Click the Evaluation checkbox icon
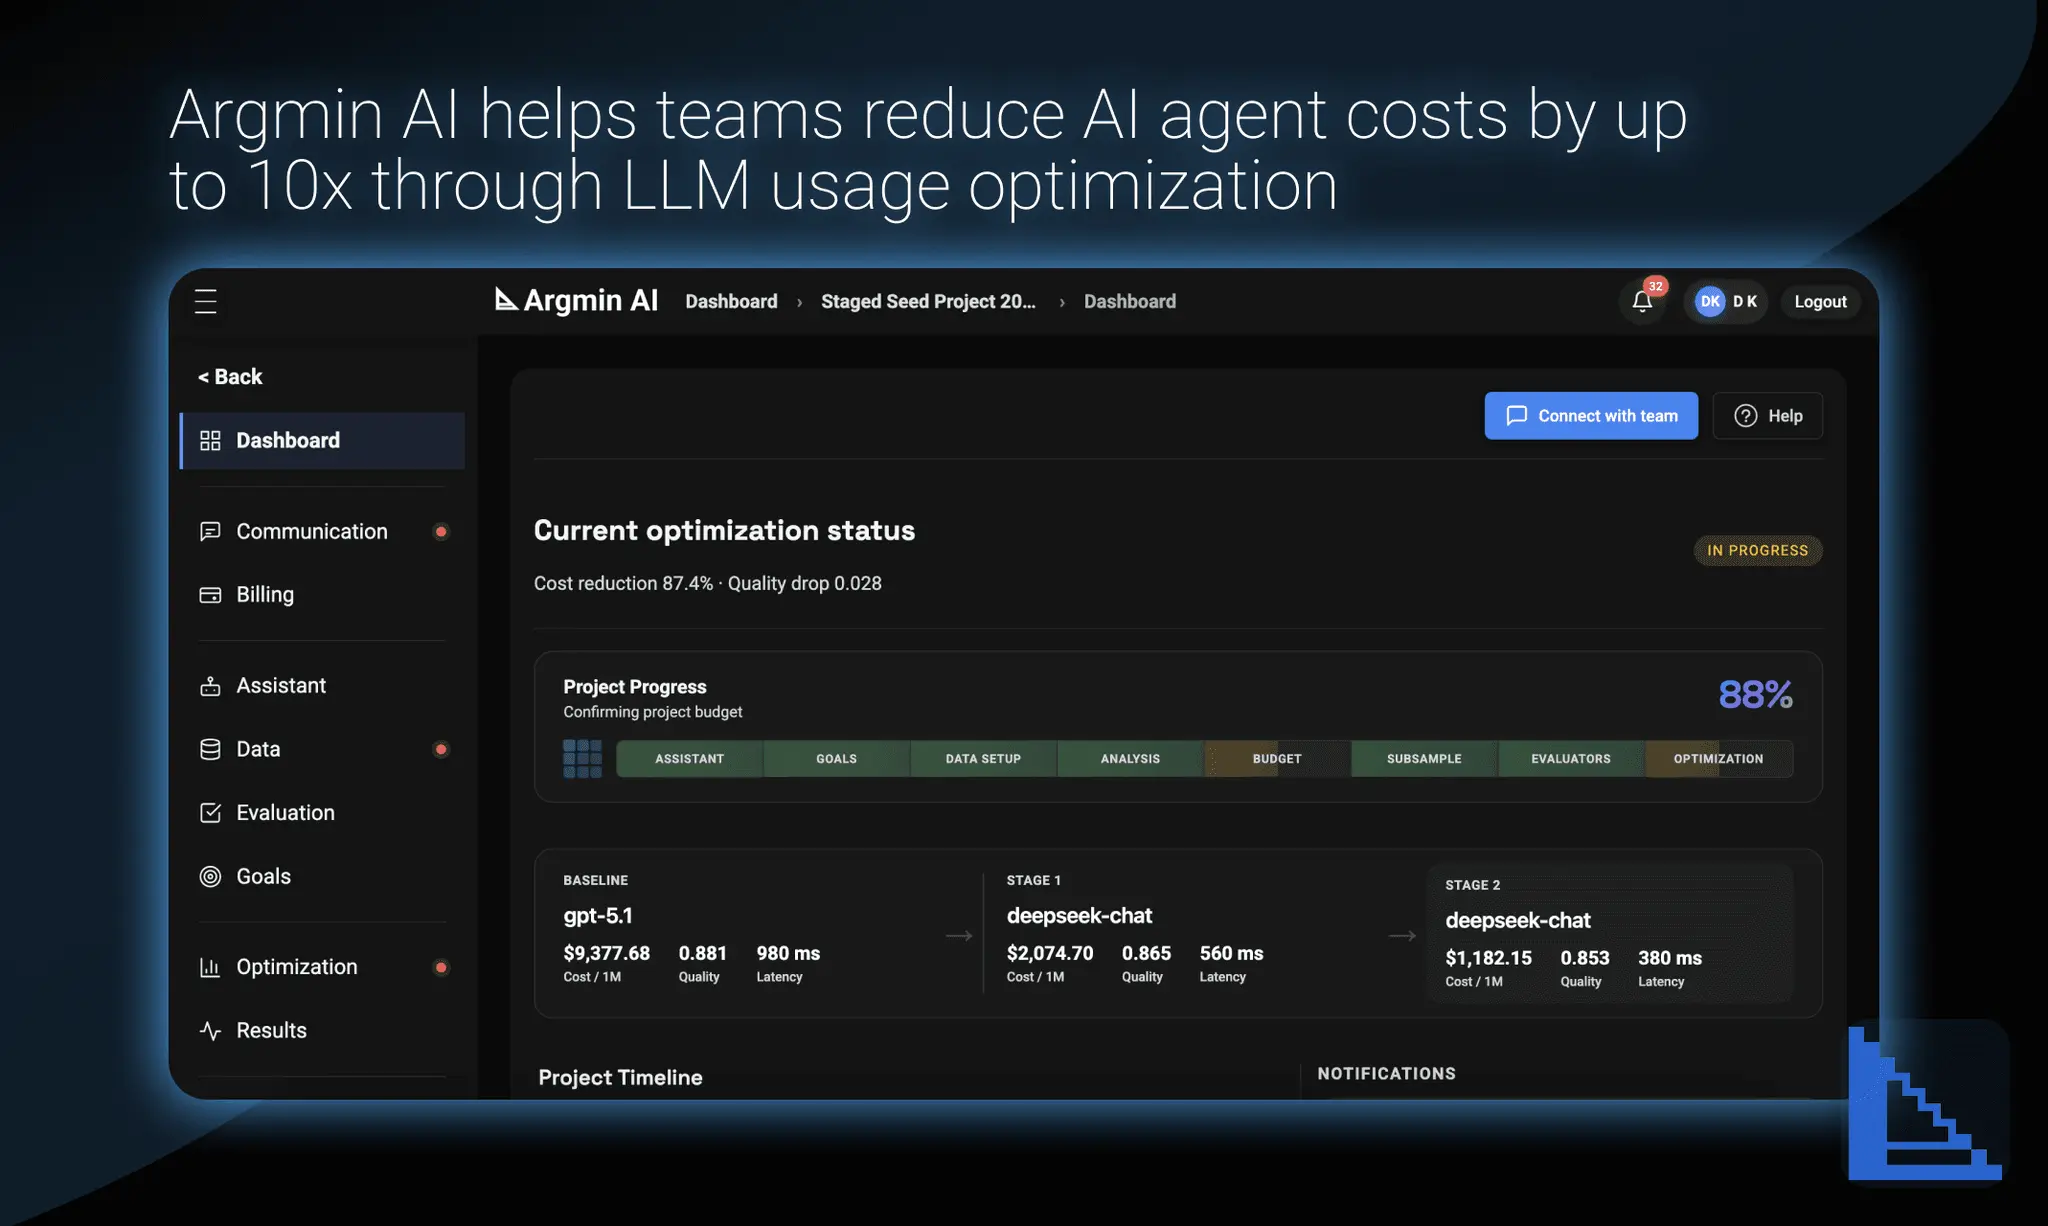This screenshot has height=1226, width=2048. click(210, 813)
